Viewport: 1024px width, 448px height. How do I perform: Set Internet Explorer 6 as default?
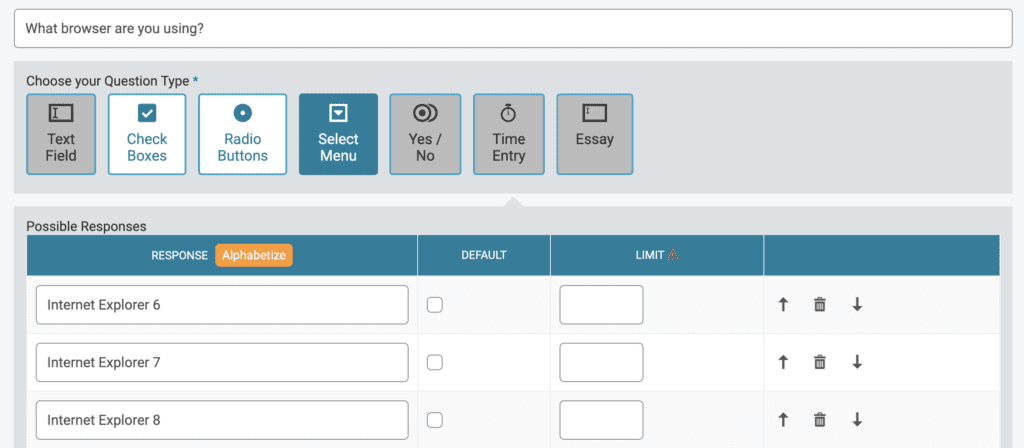tap(434, 305)
